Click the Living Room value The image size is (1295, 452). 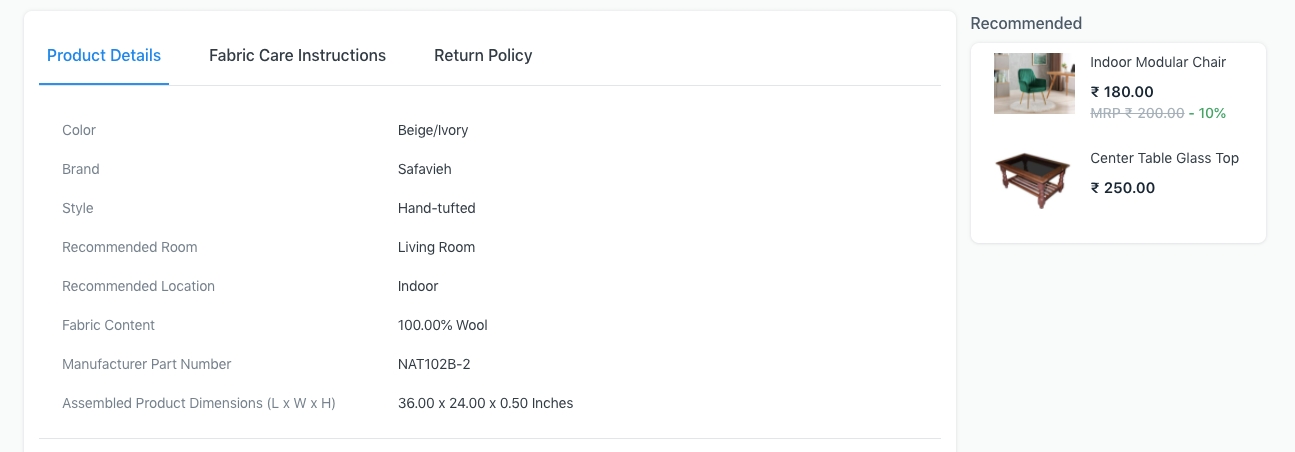click(436, 247)
